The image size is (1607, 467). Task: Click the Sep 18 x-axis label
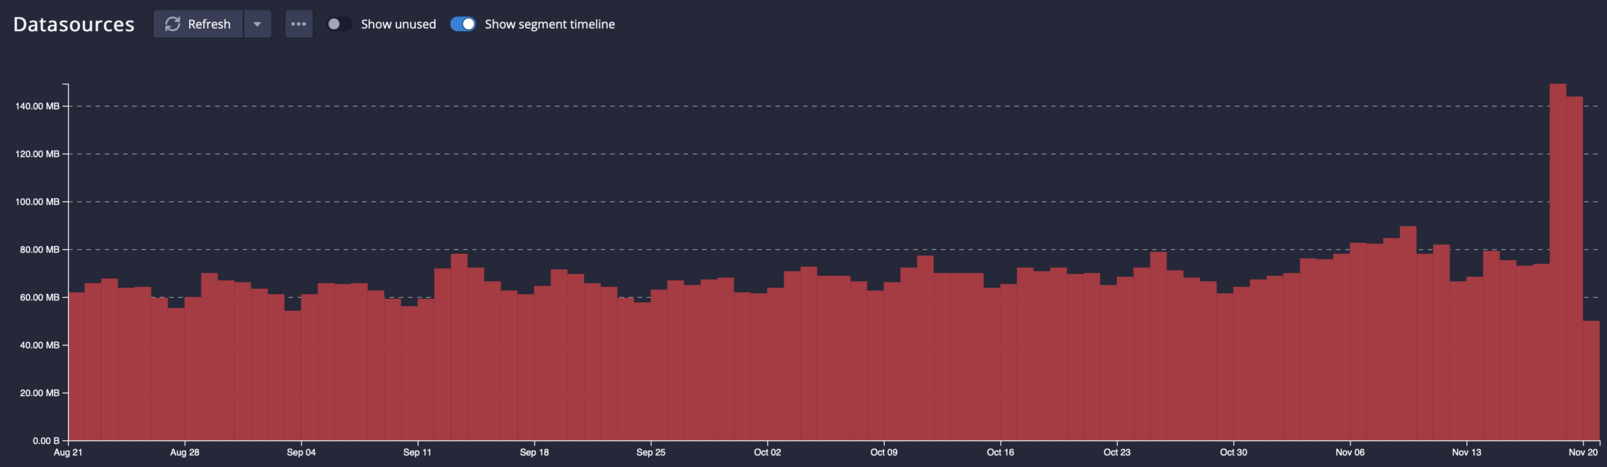534,453
